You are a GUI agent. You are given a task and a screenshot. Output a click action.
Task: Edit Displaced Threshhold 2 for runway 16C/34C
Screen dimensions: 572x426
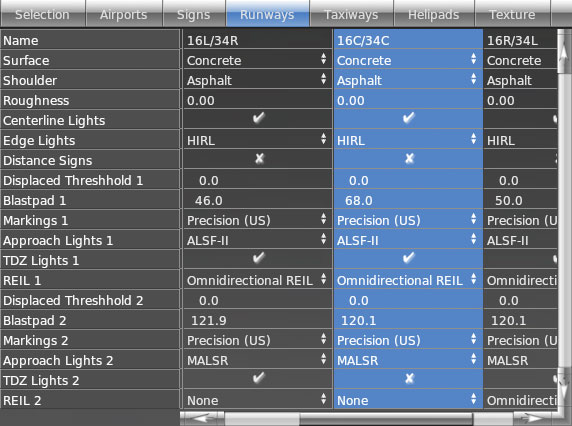pyautogui.click(x=408, y=300)
